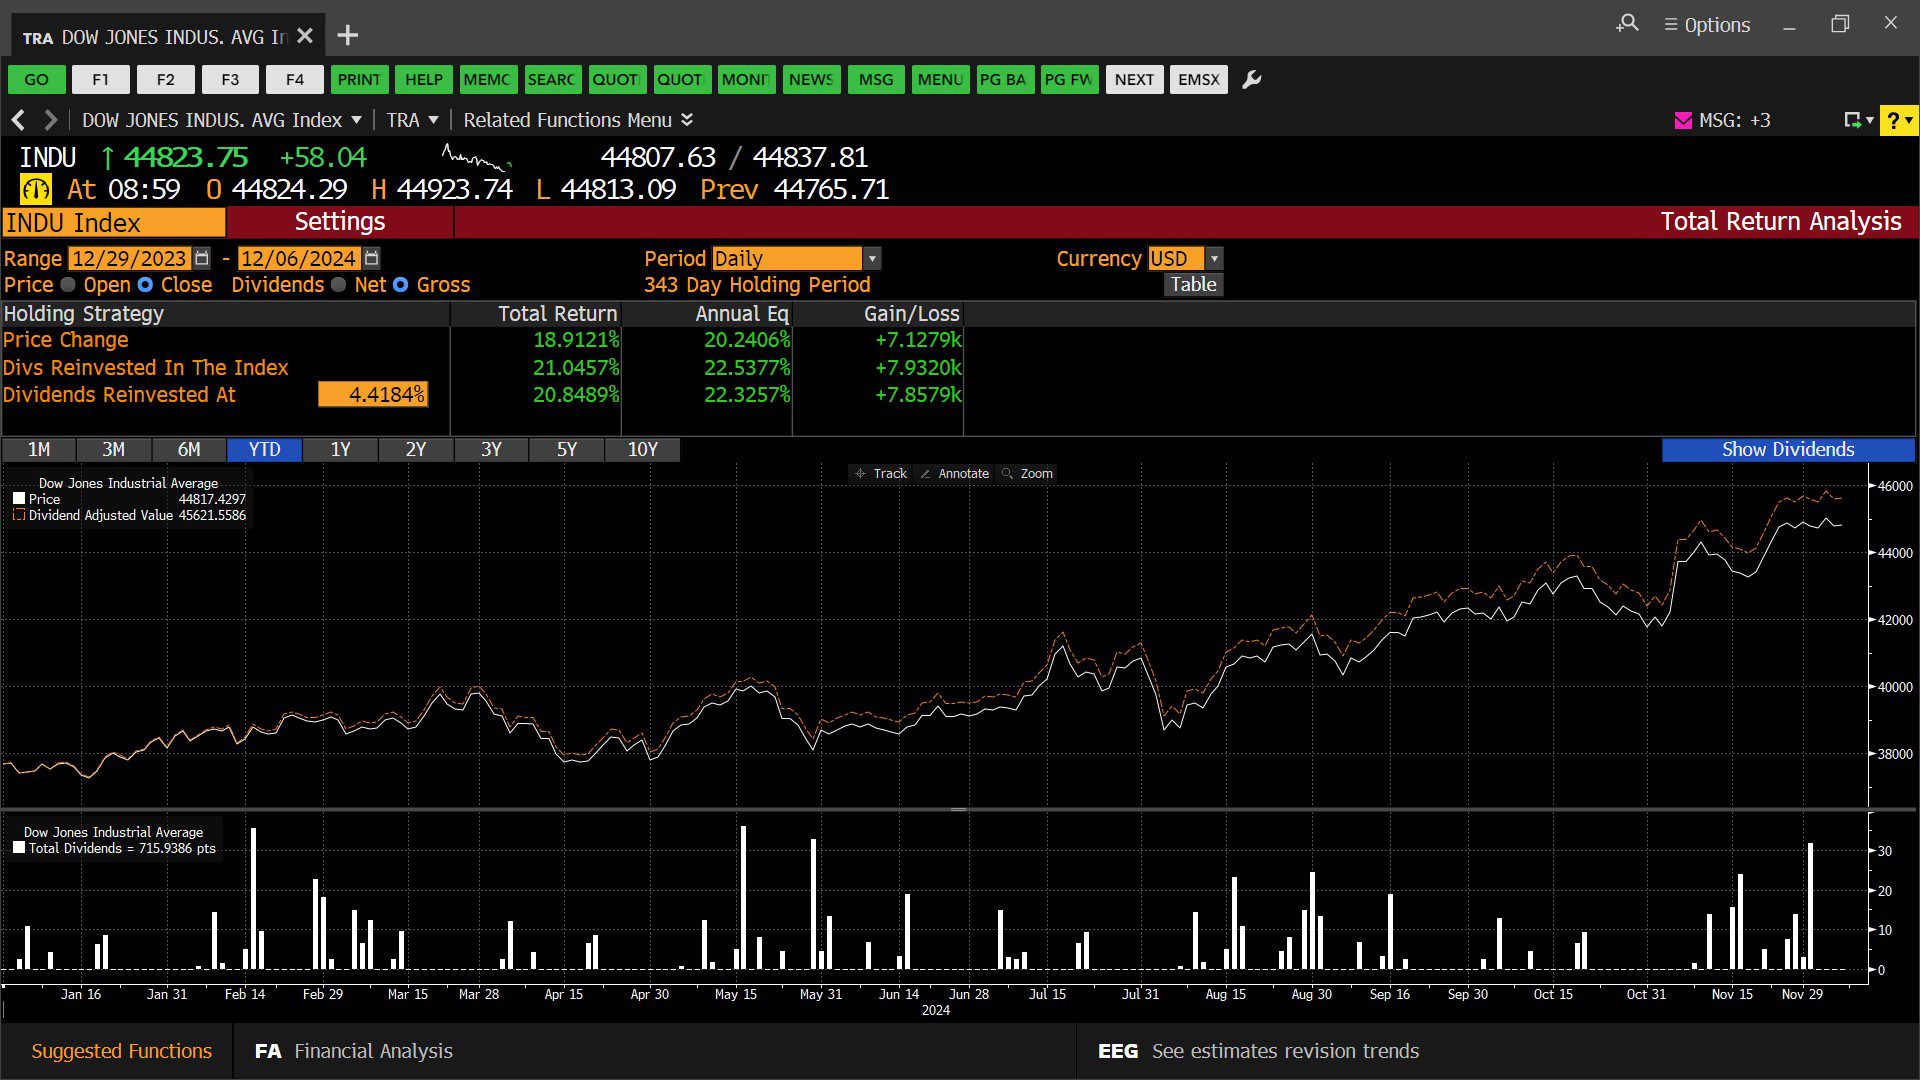Click the end date calendar icon
This screenshot has height=1080, width=1920.
(372, 258)
